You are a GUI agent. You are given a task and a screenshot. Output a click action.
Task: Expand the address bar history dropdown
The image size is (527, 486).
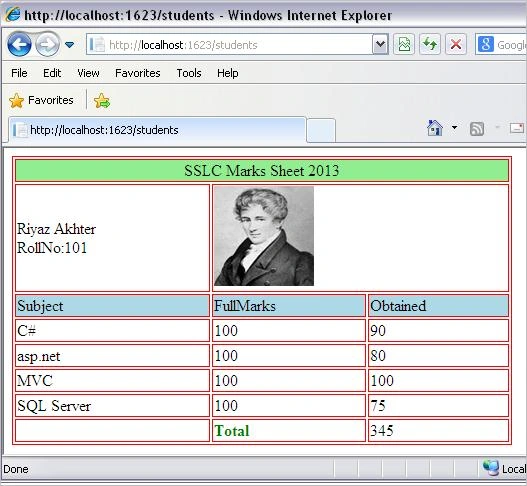(x=380, y=44)
